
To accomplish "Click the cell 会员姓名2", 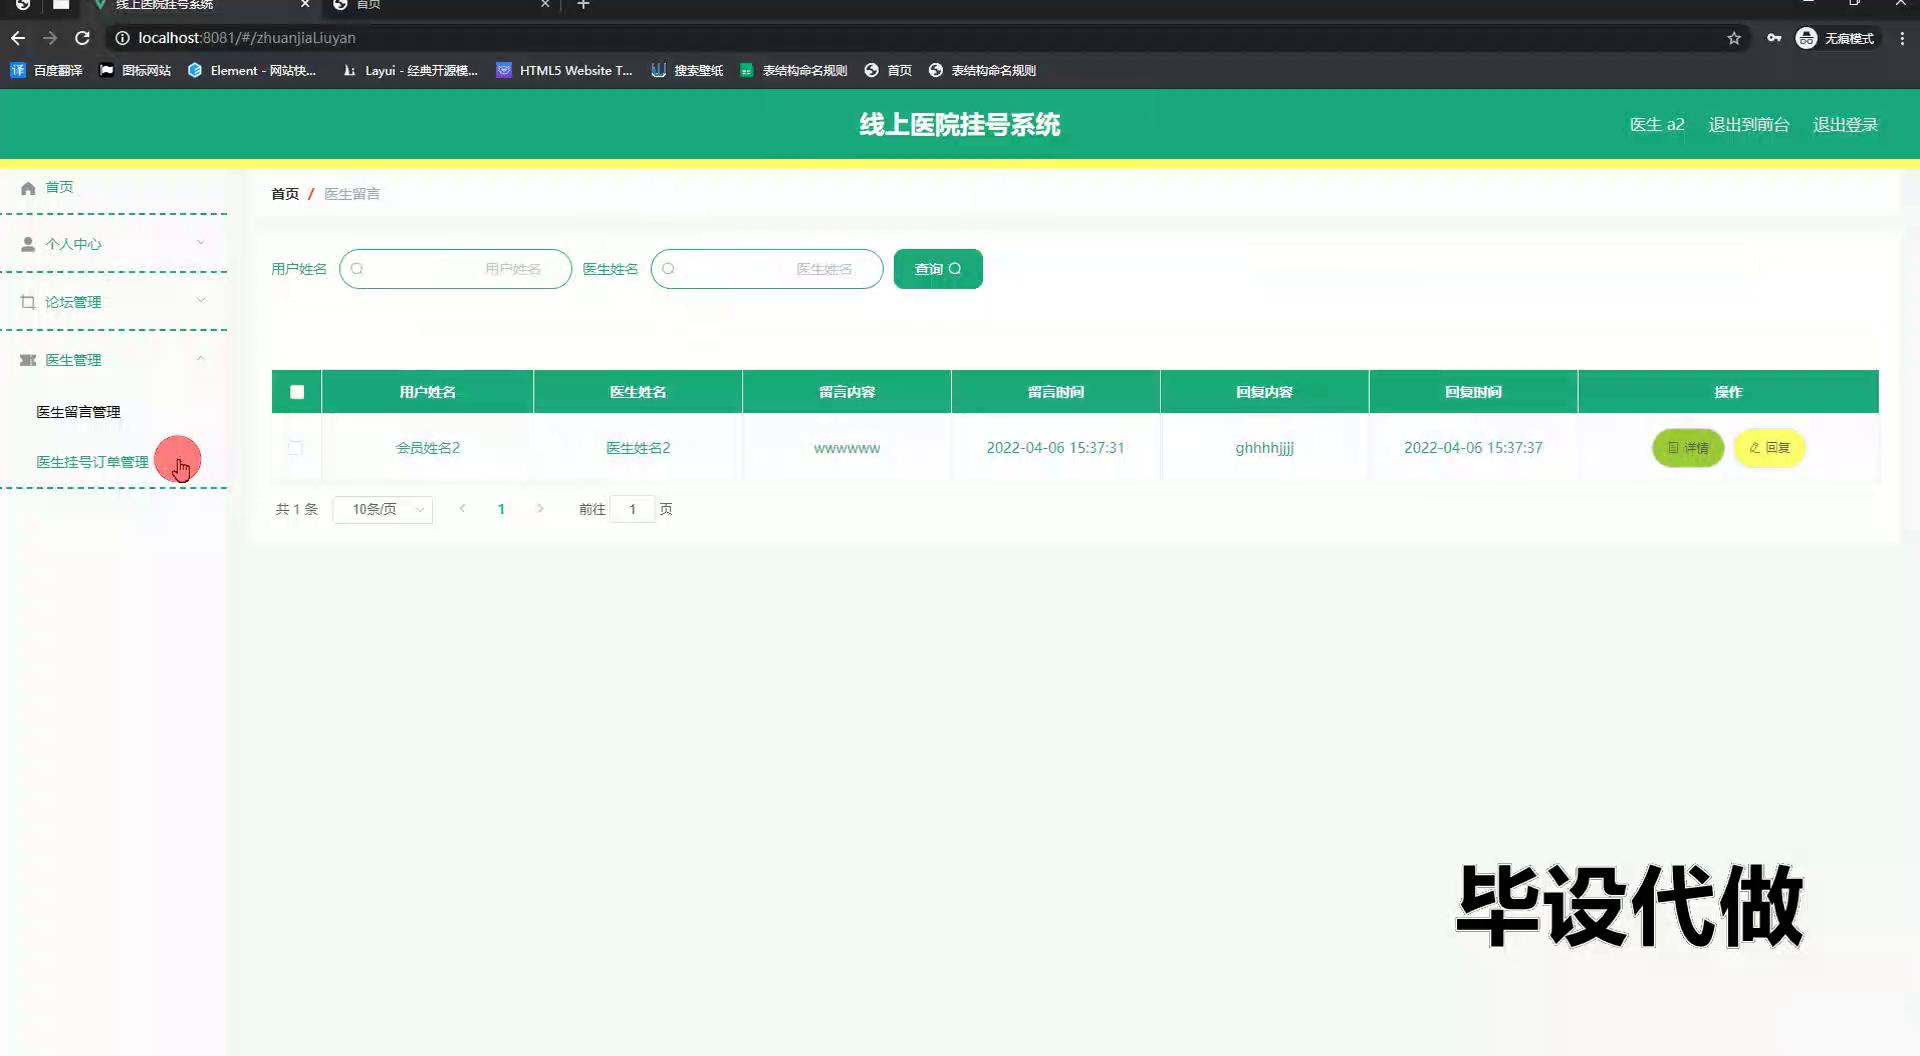I will coord(428,448).
